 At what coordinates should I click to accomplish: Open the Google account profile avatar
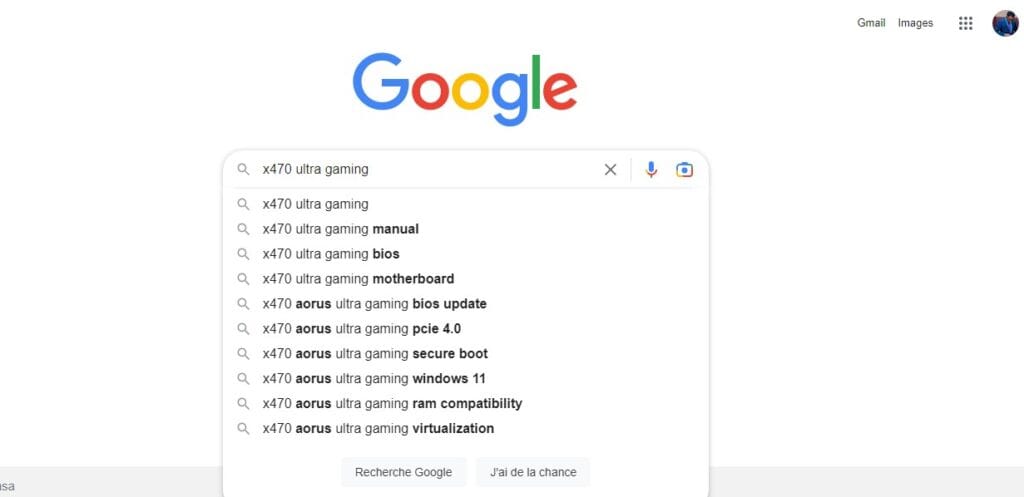(1005, 23)
